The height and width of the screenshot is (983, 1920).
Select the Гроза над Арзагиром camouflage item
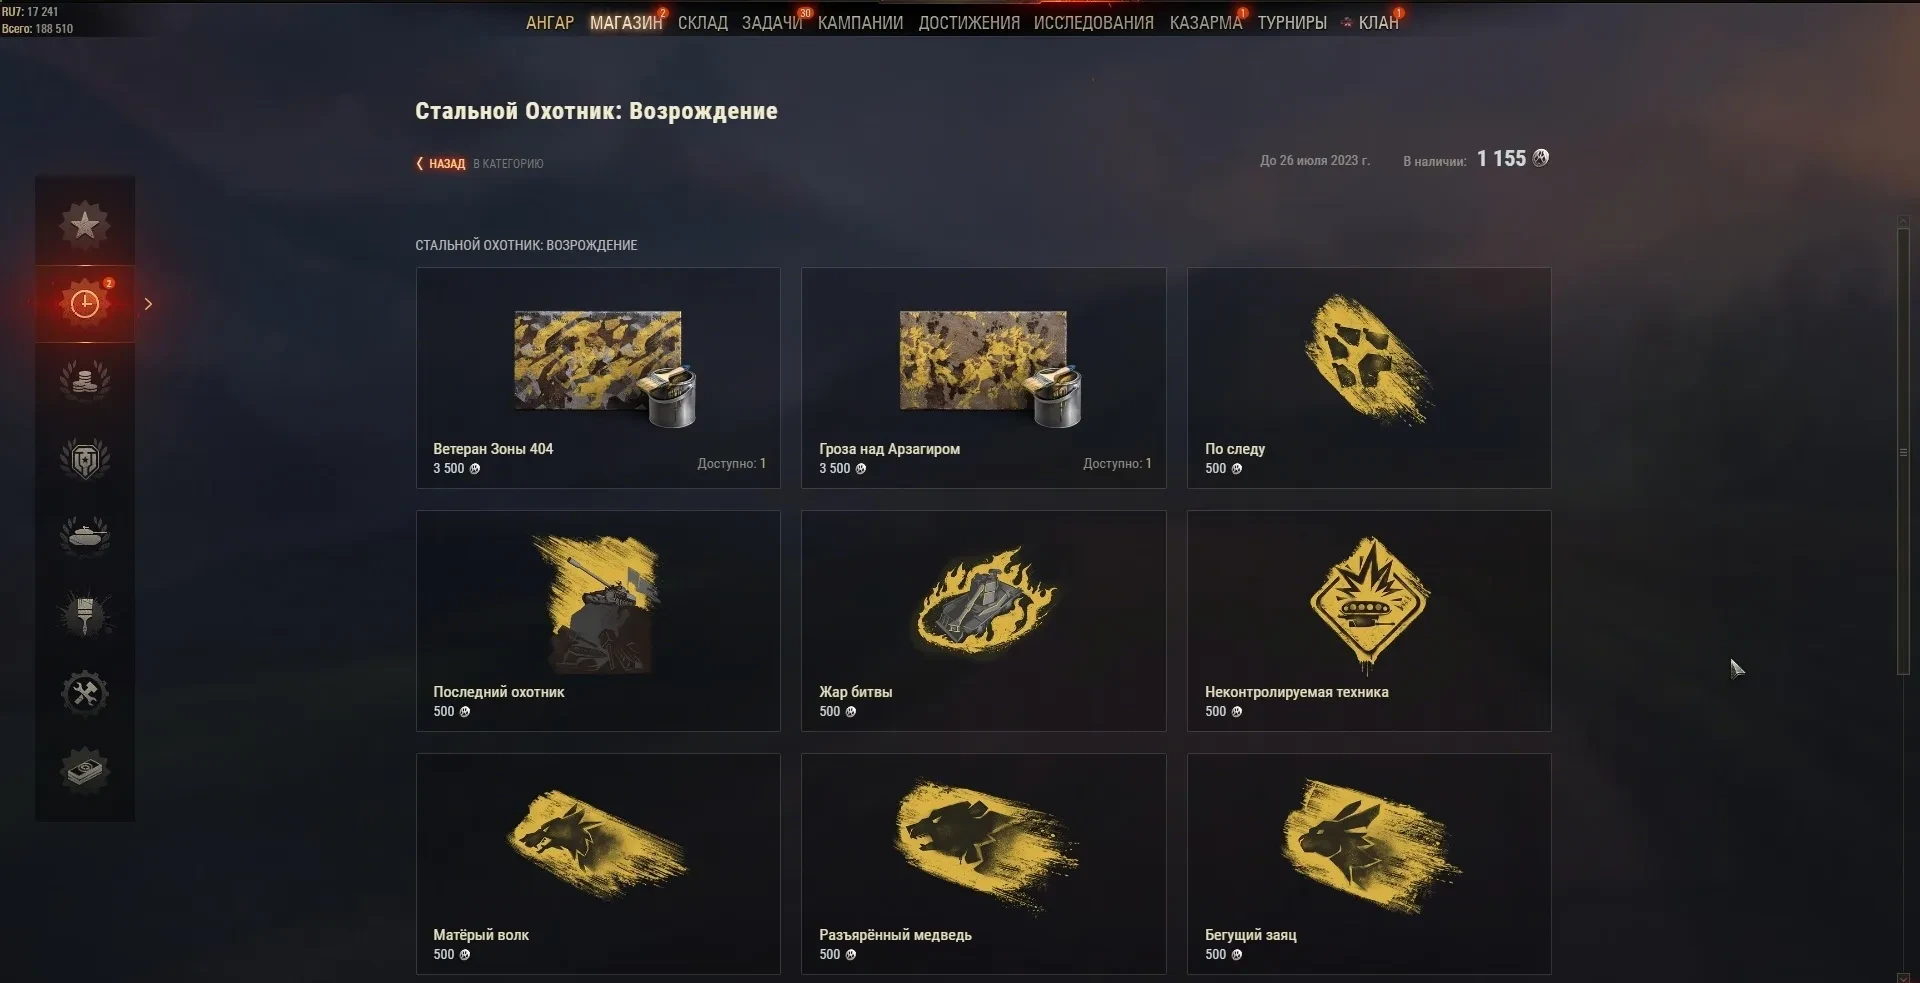coord(983,378)
